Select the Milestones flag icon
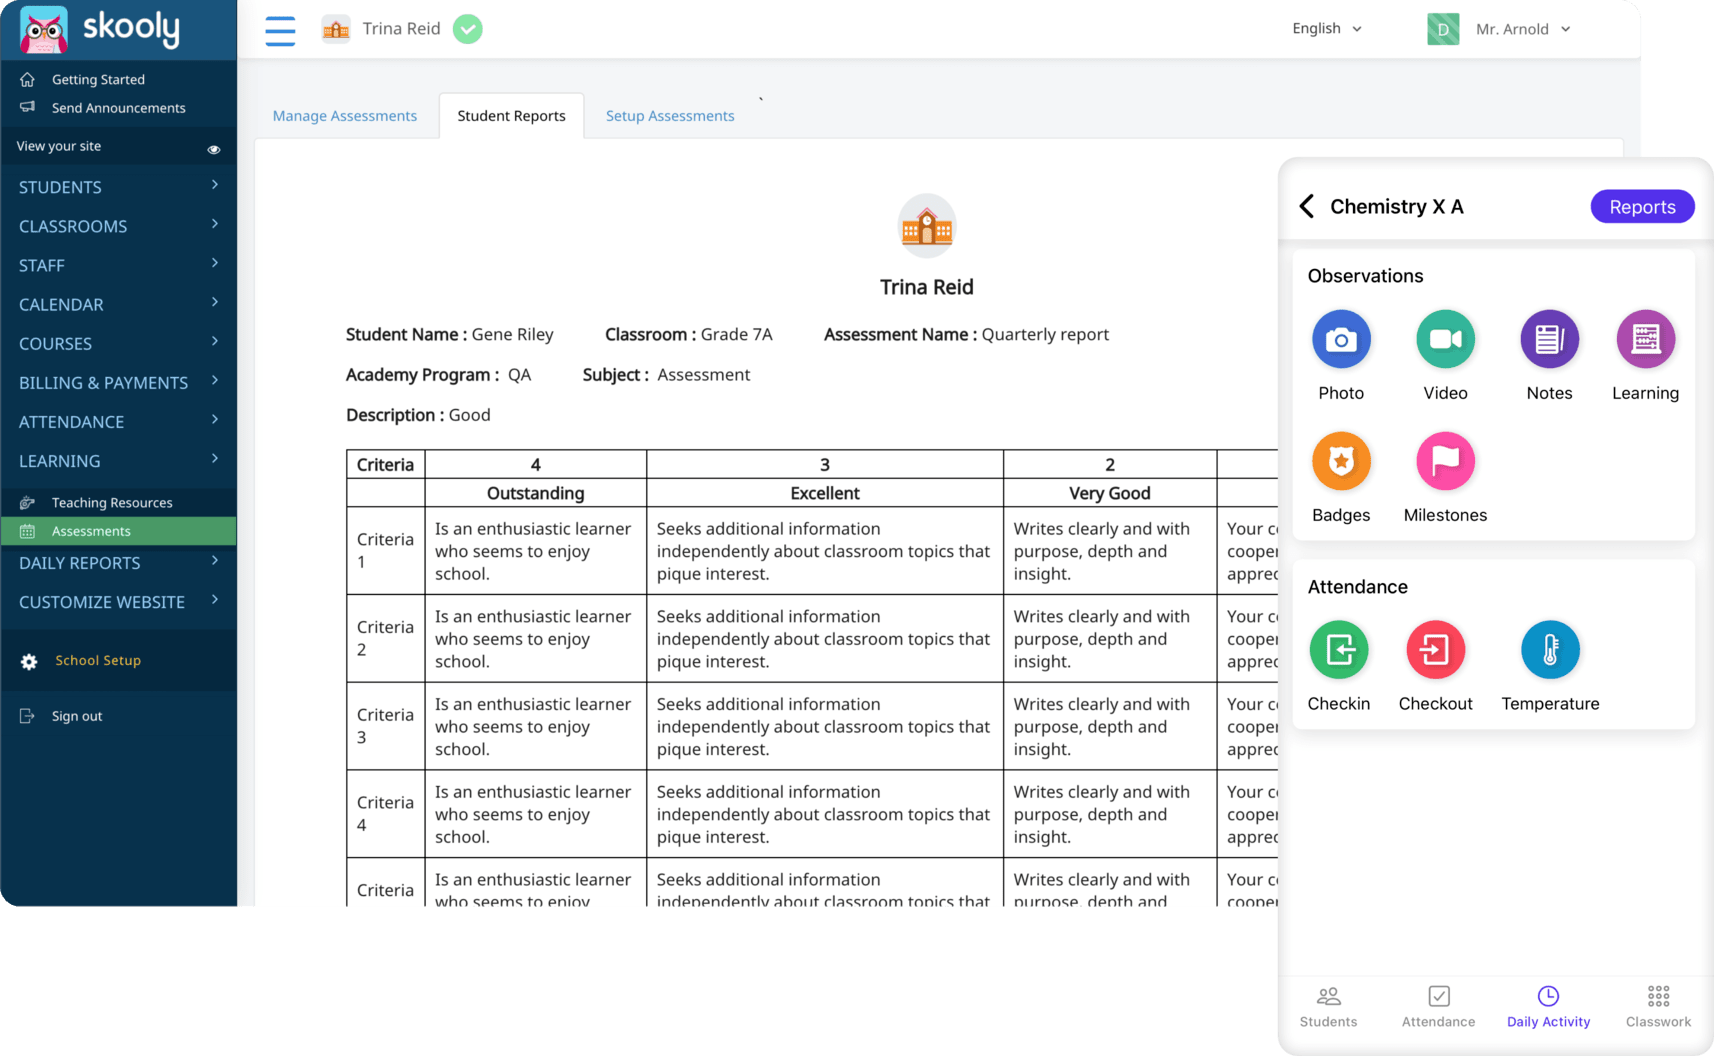 point(1444,461)
